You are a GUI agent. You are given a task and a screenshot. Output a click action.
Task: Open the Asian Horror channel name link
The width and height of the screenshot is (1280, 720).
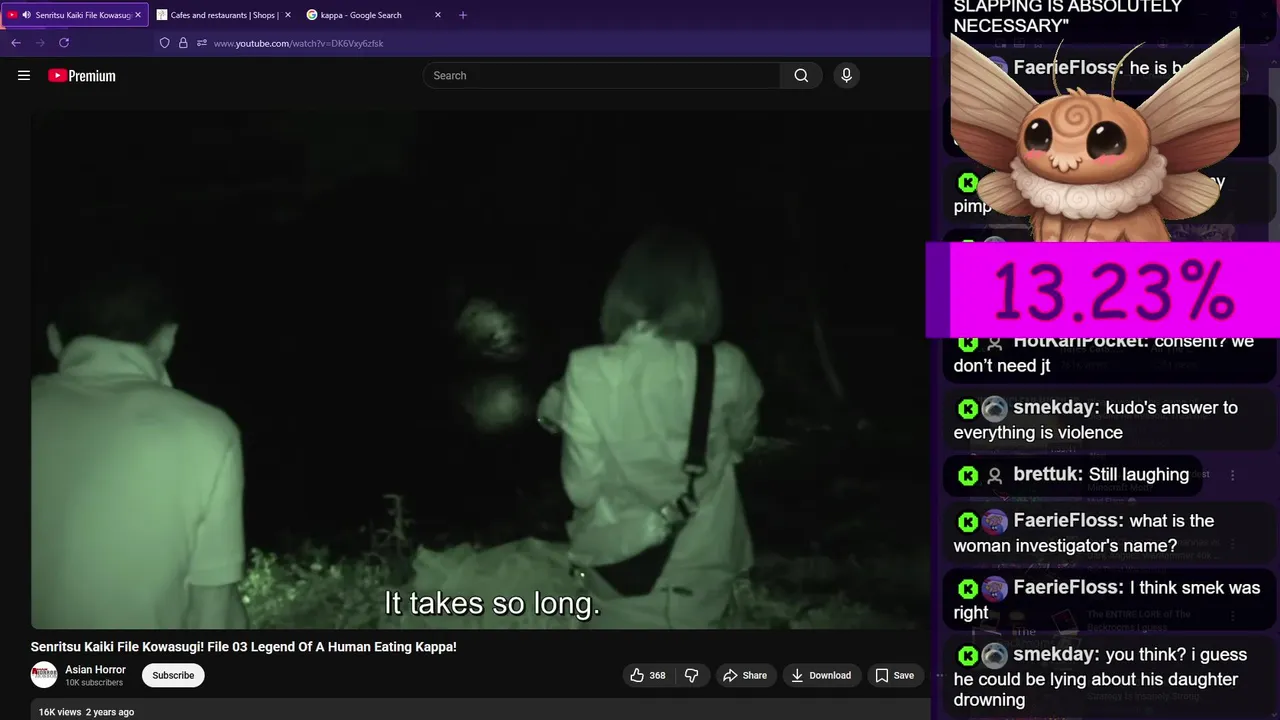96,670
